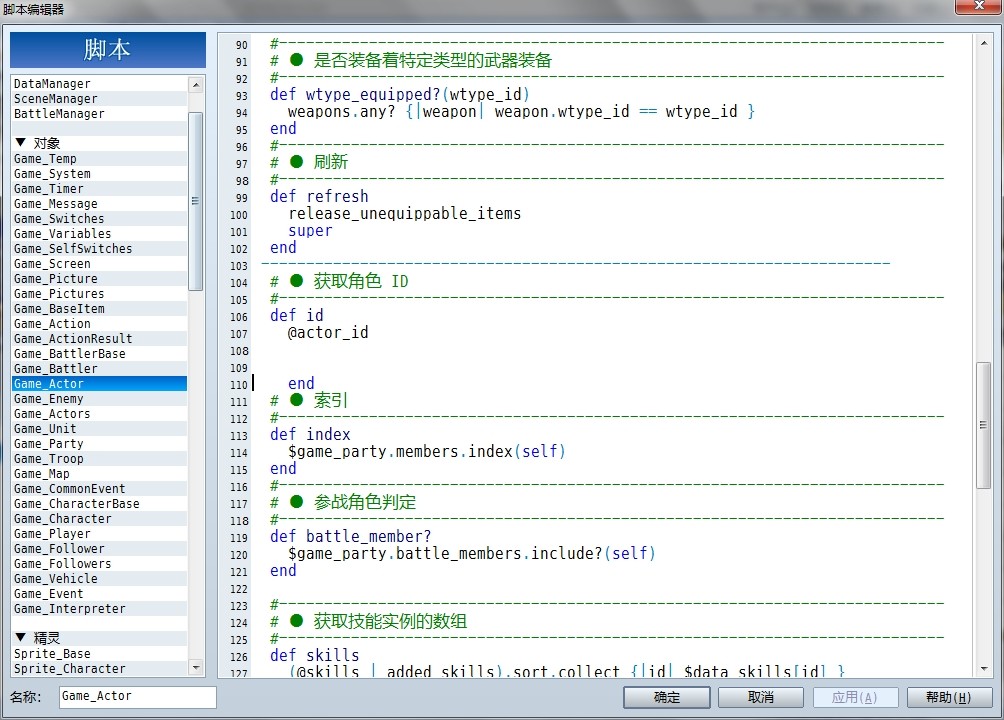Screen dimensions: 1004x720
Task: Click the 取消 cancel button
Action: click(761, 698)
